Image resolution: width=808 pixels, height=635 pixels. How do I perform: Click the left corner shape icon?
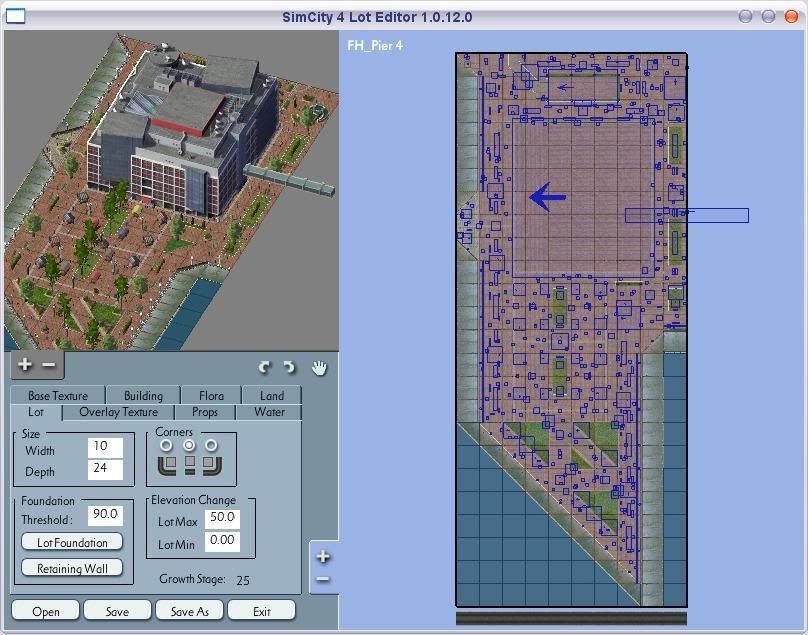tap(167, 464)
